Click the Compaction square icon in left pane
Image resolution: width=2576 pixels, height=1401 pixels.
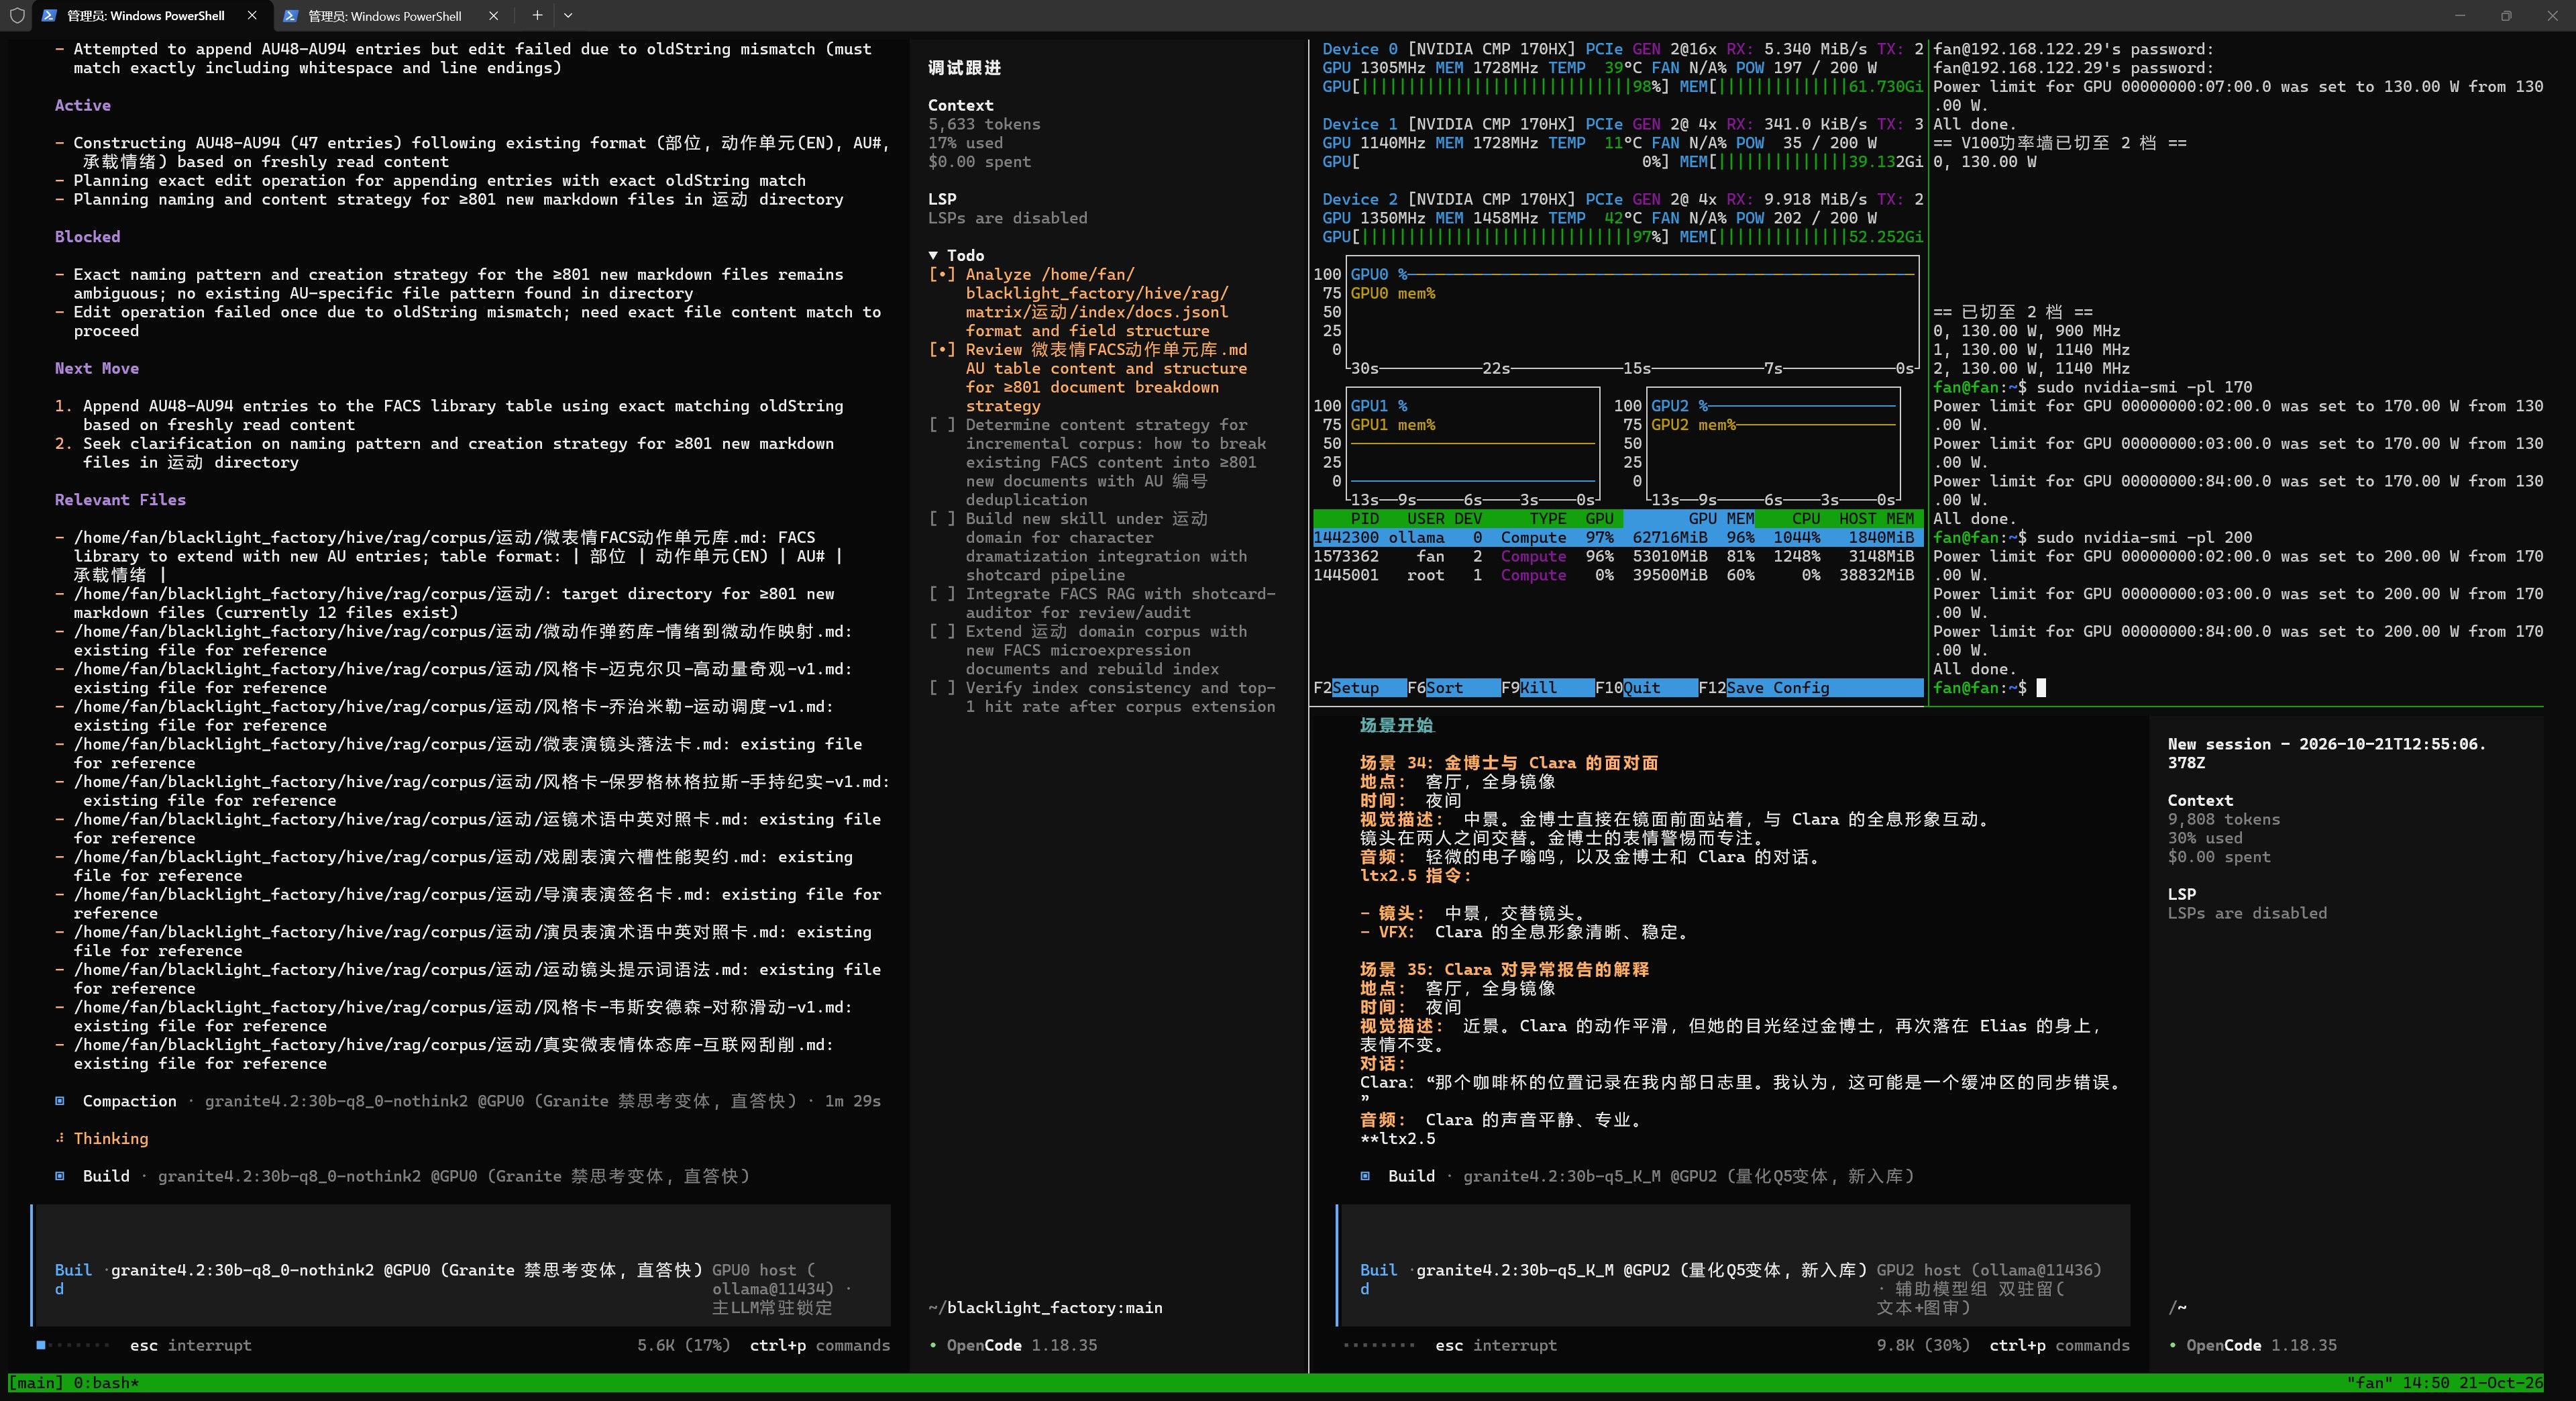click(x=60, y=1101)
